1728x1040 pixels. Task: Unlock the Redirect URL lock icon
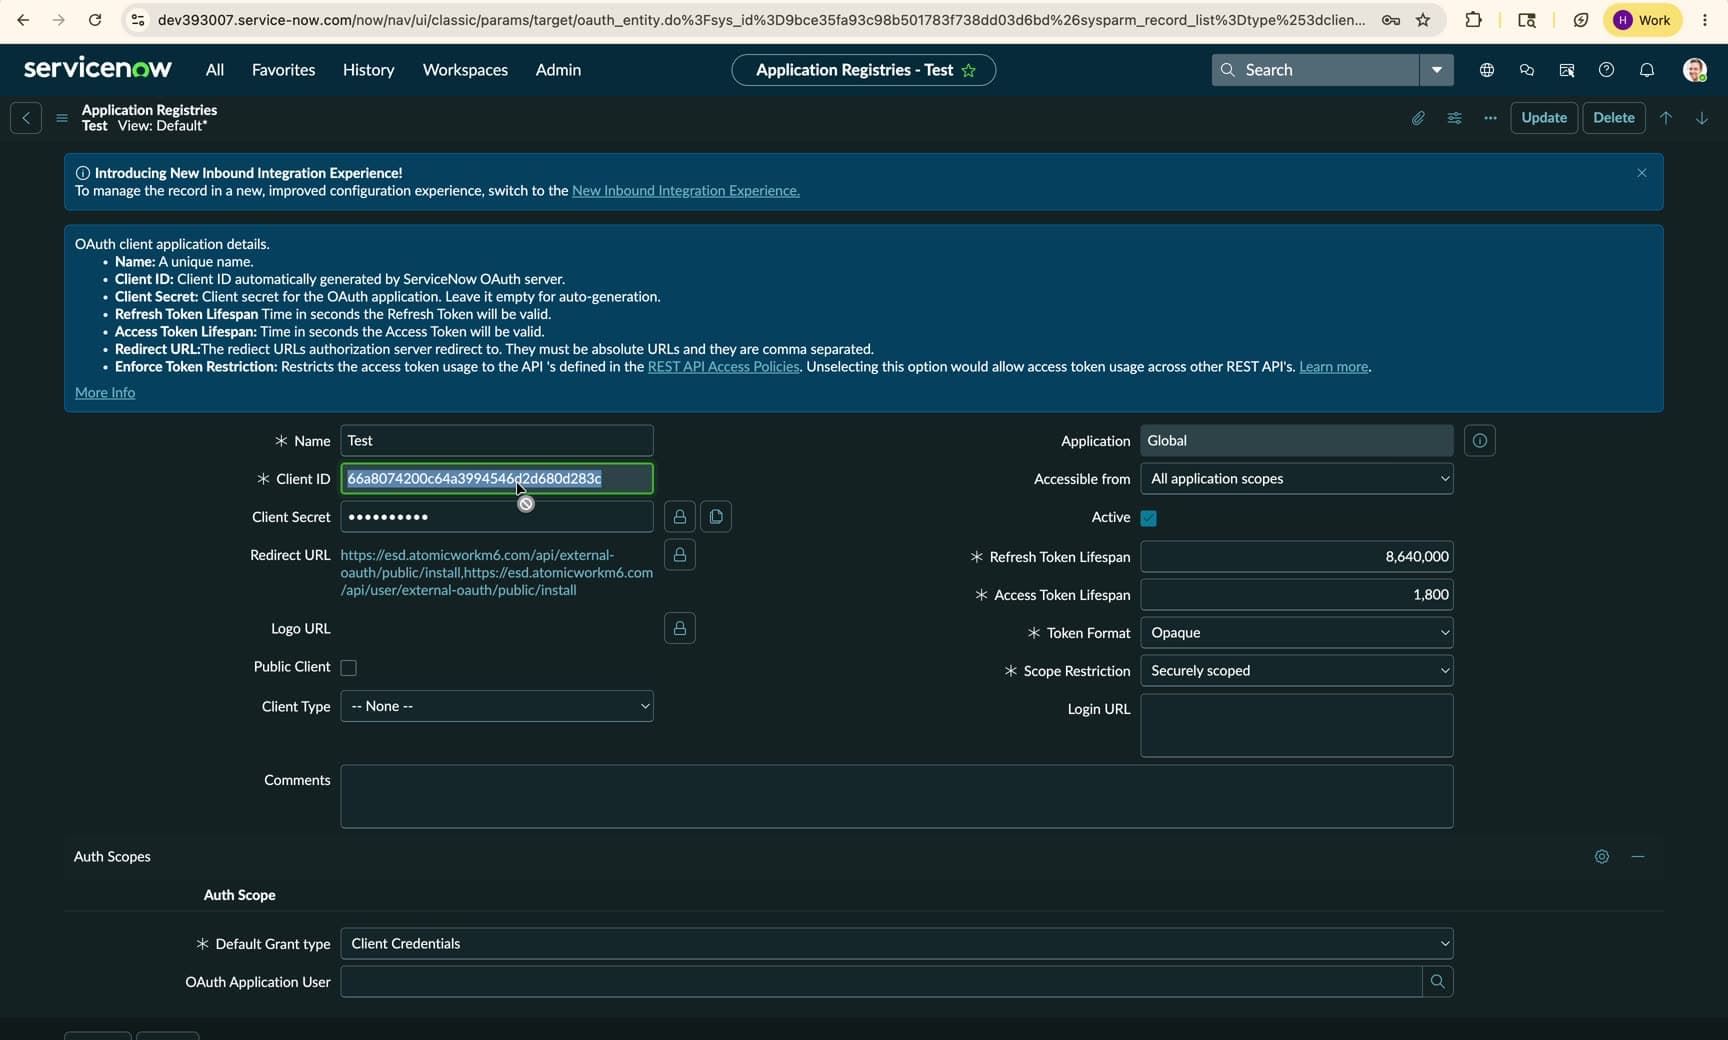(x=680, y=555)
